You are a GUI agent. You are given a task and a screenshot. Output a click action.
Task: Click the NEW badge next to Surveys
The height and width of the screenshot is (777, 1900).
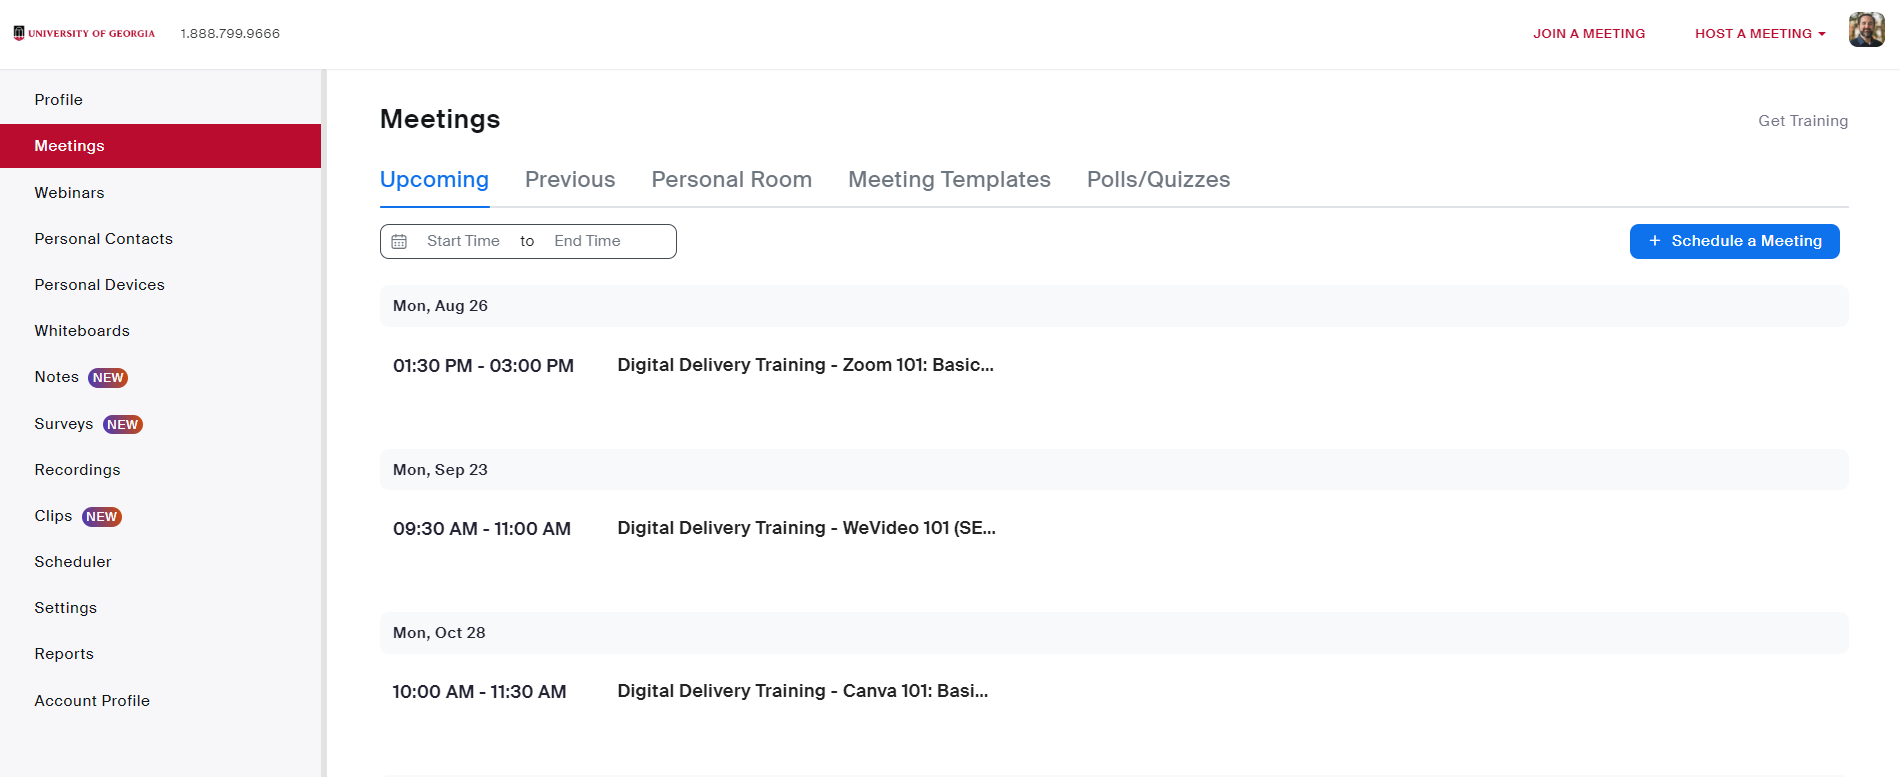(123, 424)
